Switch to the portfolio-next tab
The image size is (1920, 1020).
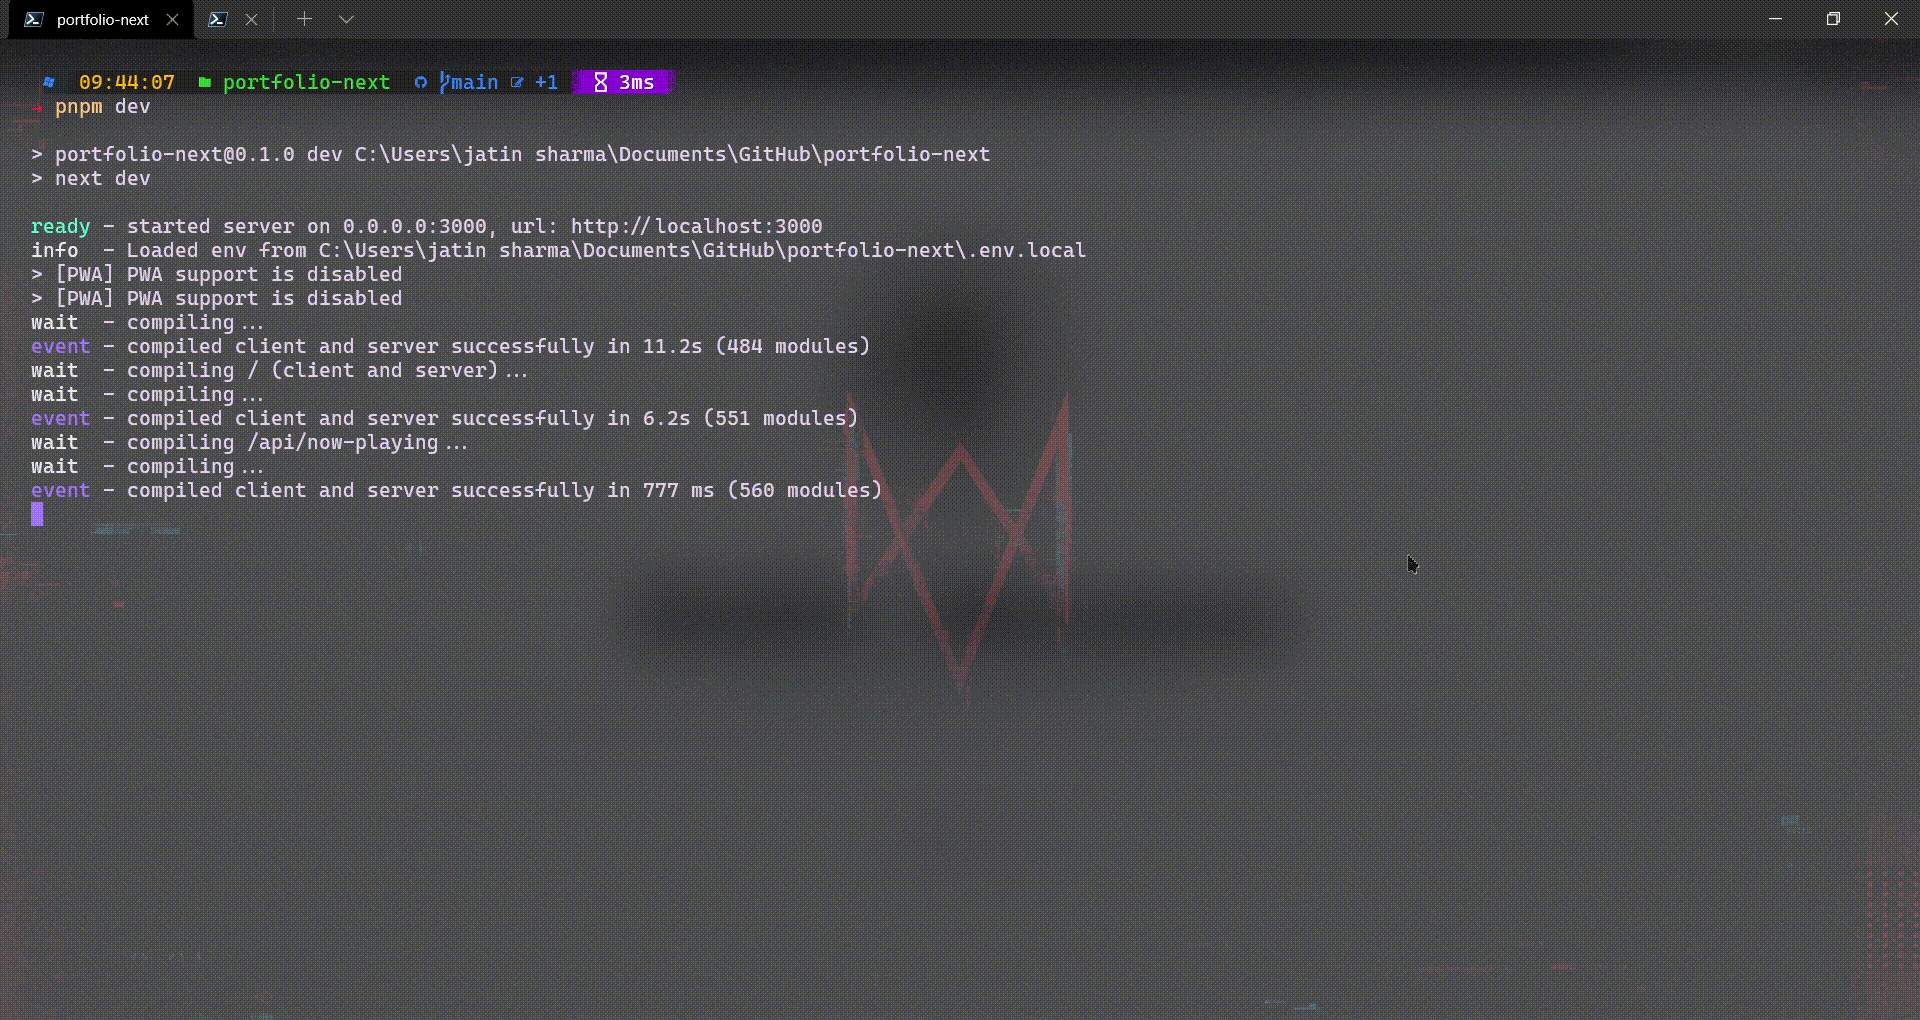[x=101, y=20]
